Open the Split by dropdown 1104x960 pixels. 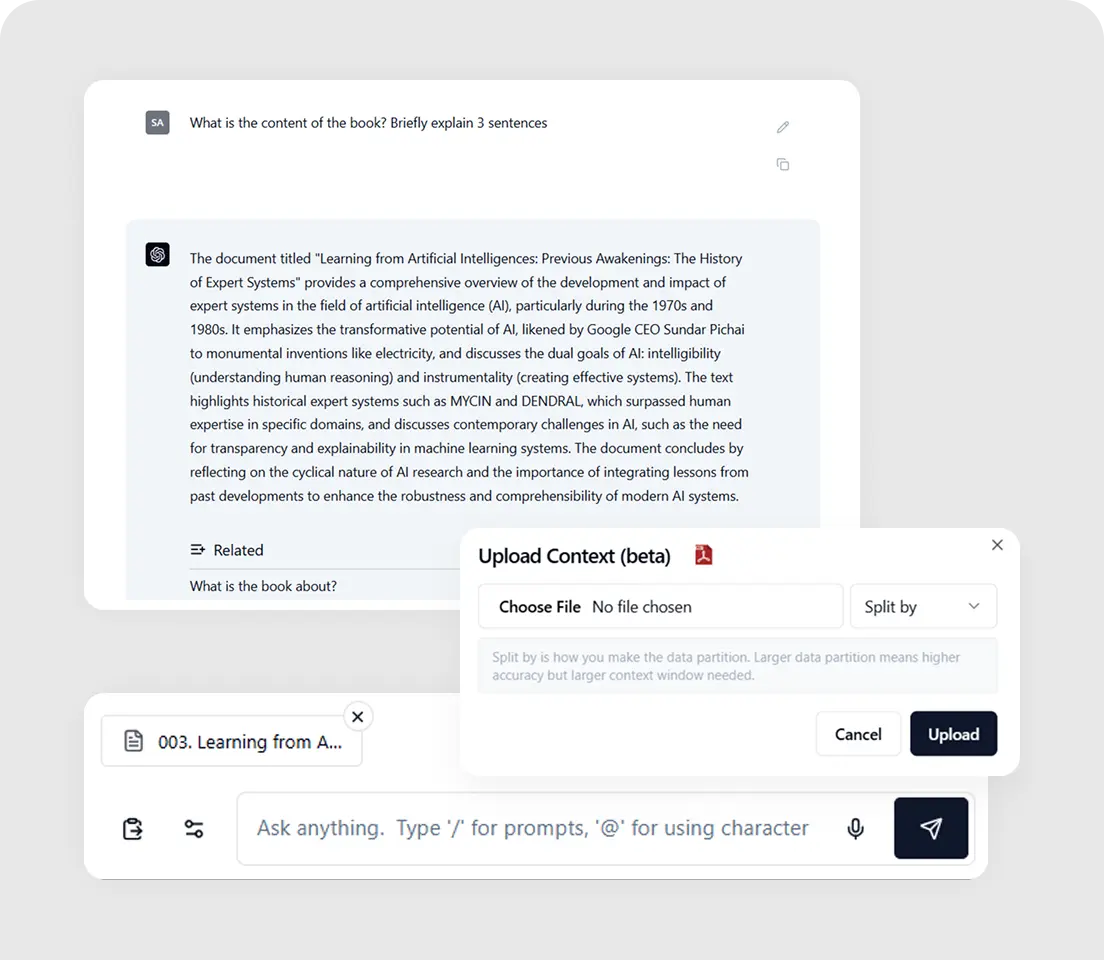923,606
